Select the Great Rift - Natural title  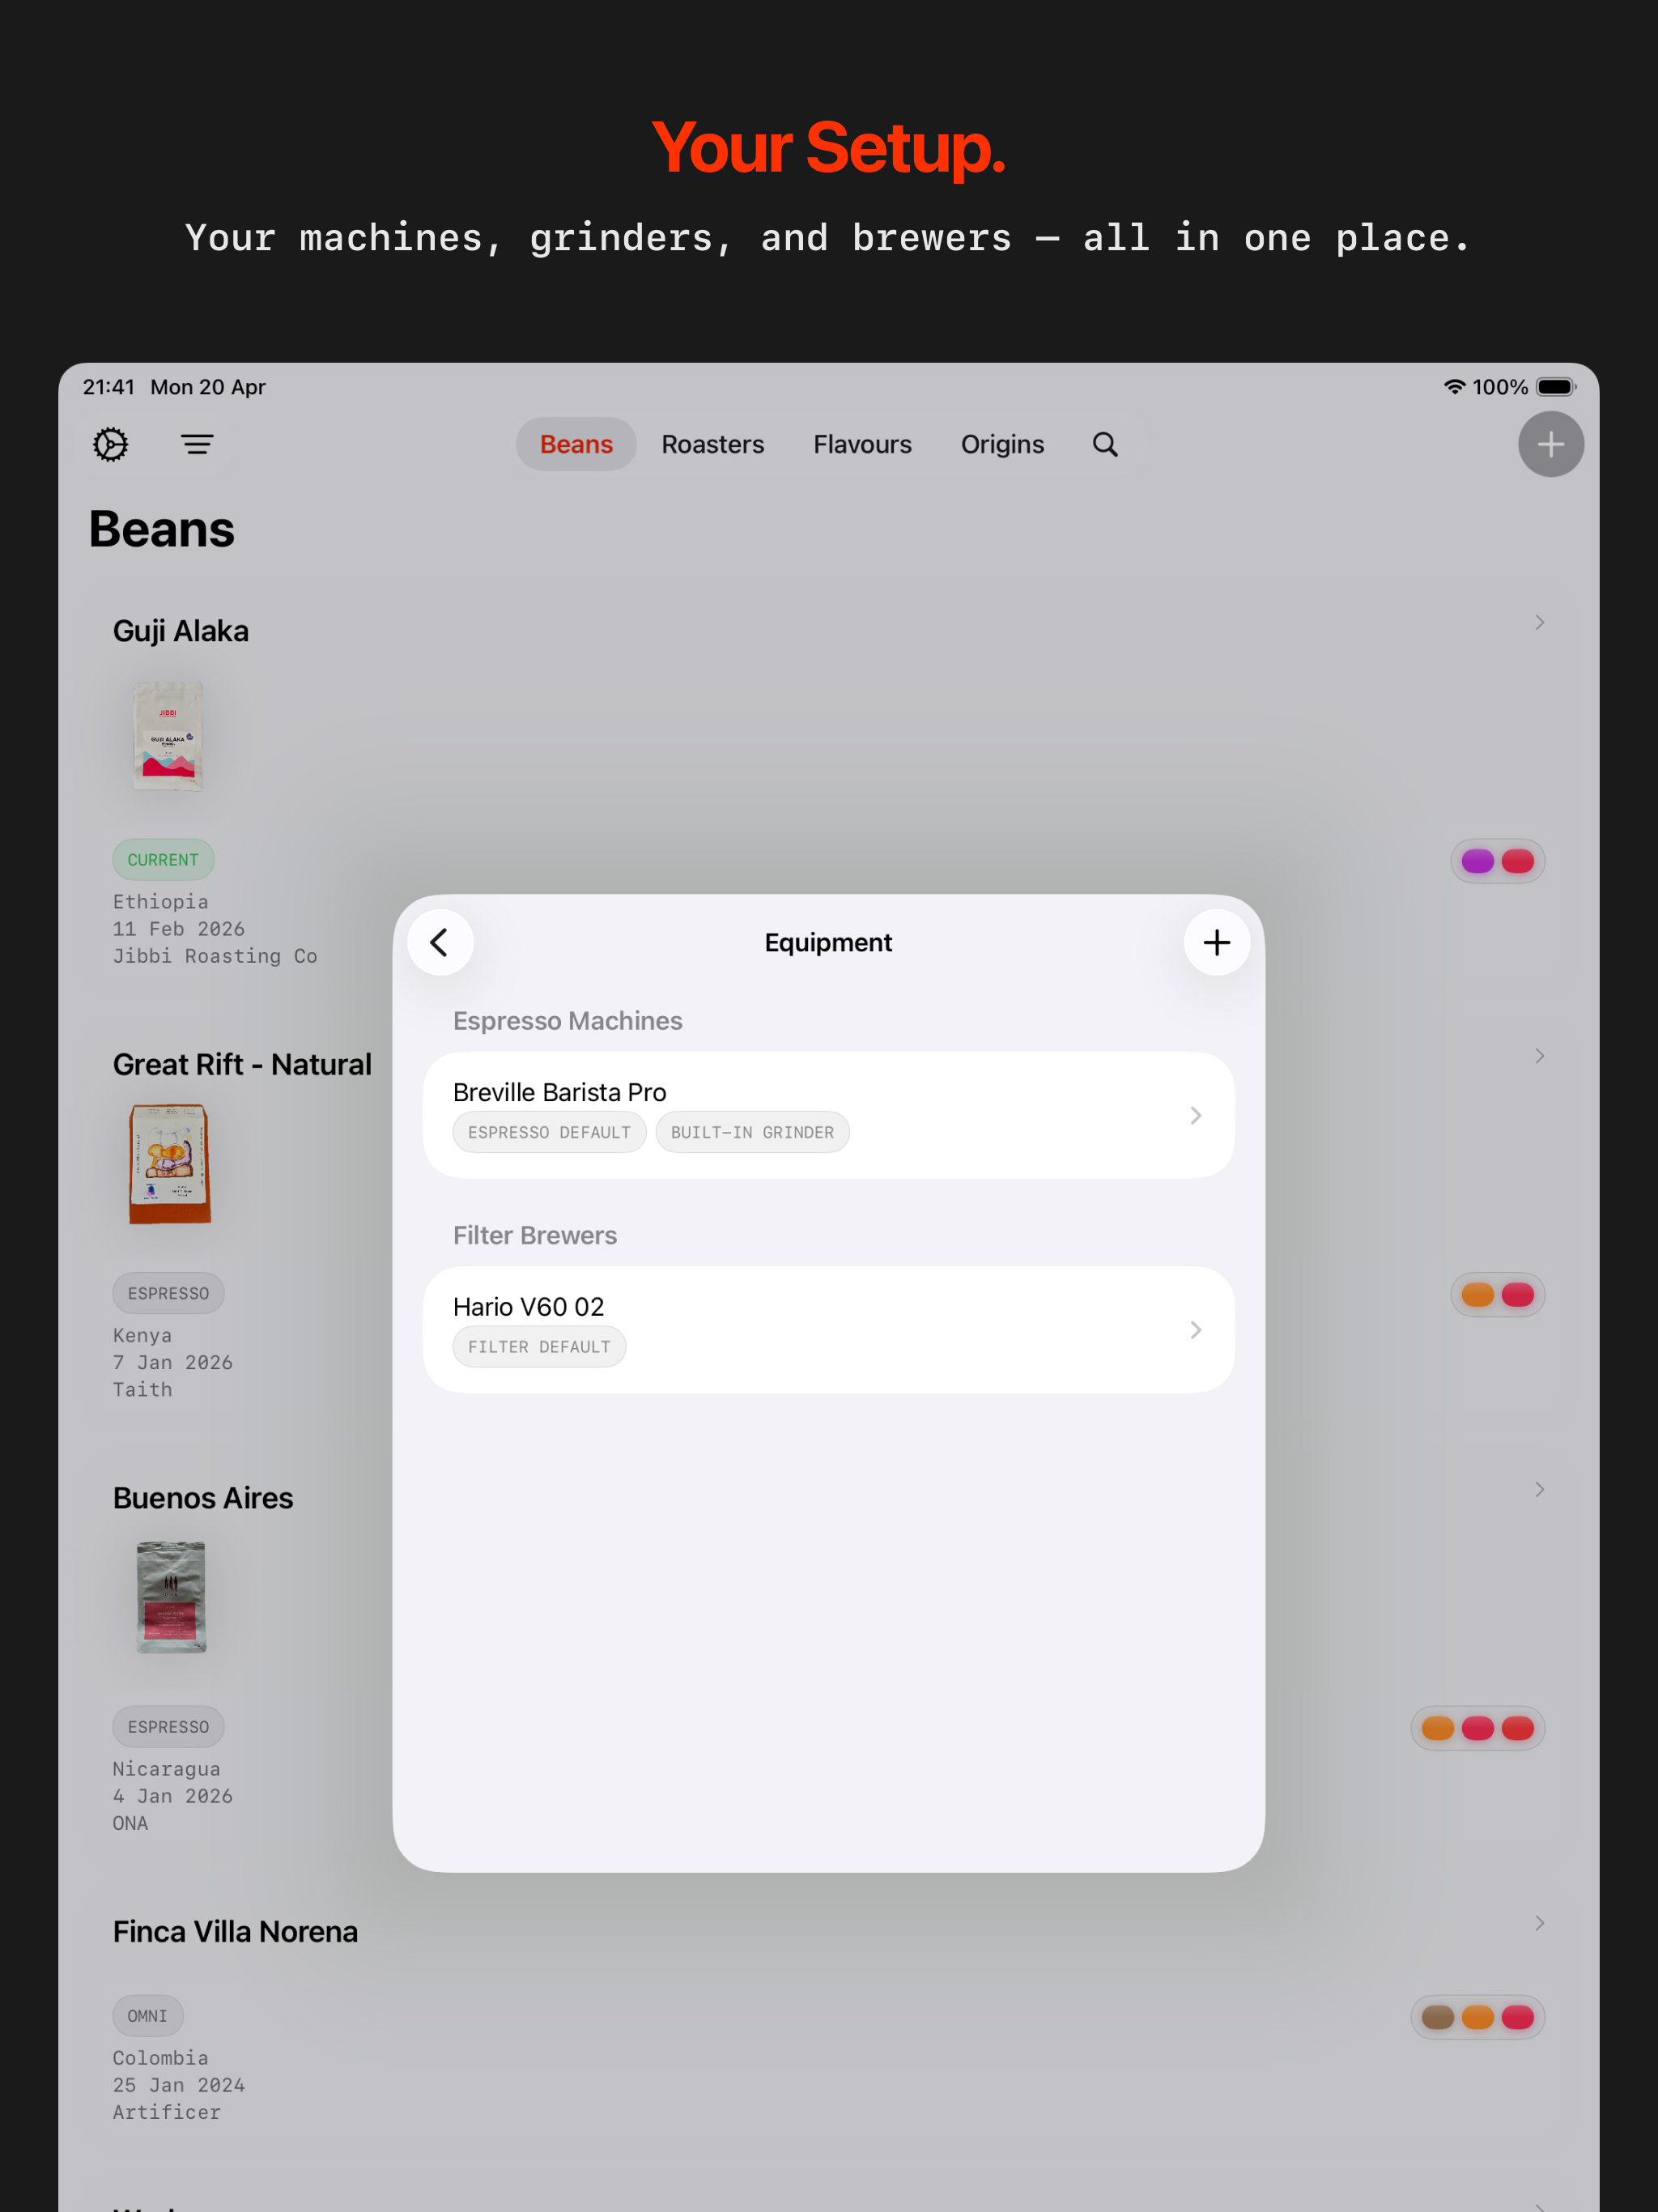pos(242,1064)
